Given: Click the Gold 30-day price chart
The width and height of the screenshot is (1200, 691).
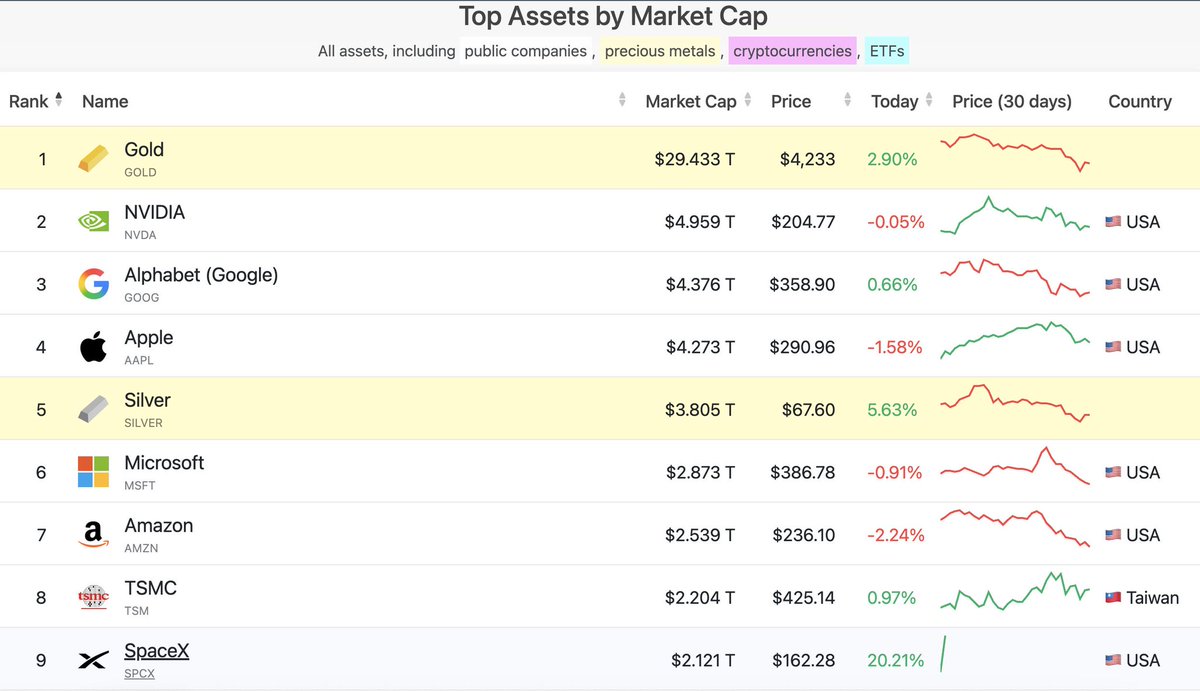Looking at the screenshot, I should coord(1015,152).
